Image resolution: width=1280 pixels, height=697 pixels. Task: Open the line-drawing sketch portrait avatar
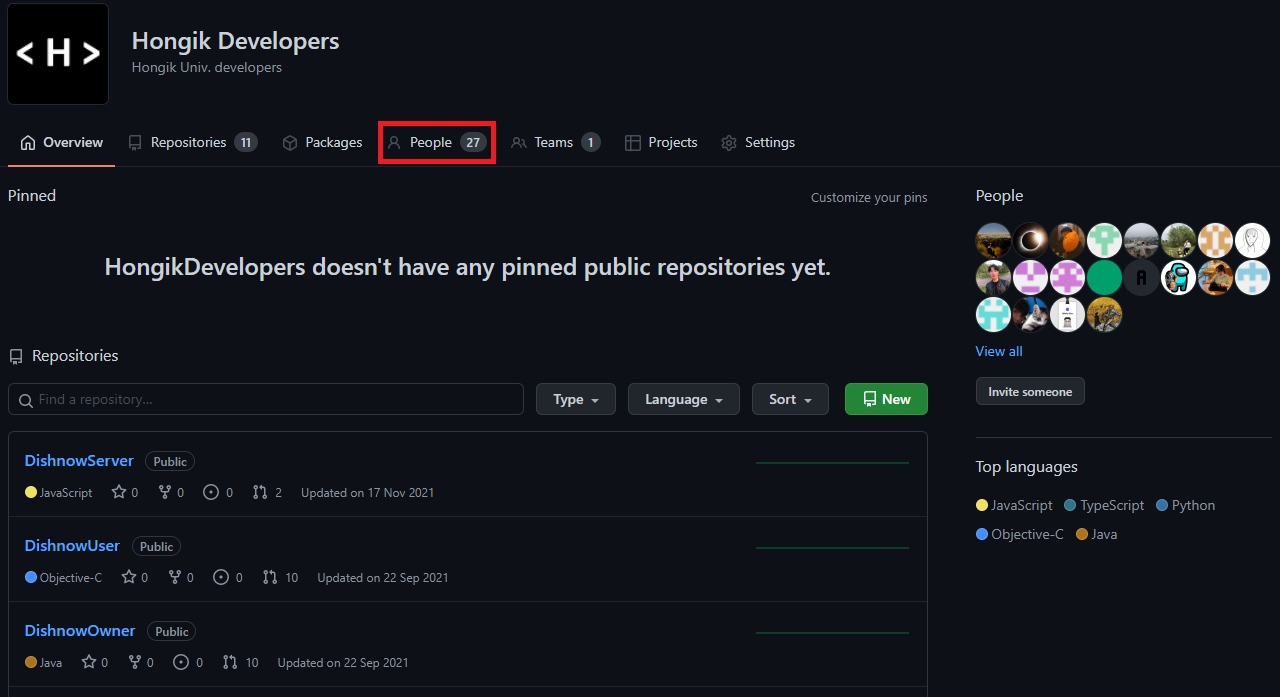(1252, 240)
